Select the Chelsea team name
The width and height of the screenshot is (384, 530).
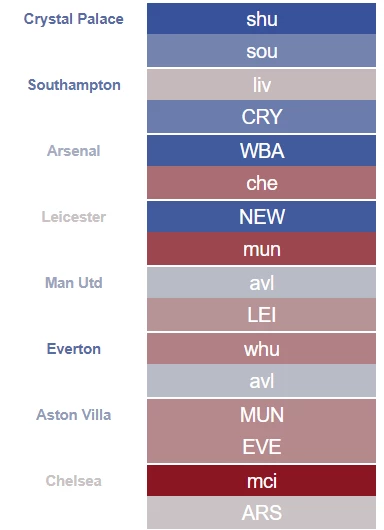(x=73, y=481)
